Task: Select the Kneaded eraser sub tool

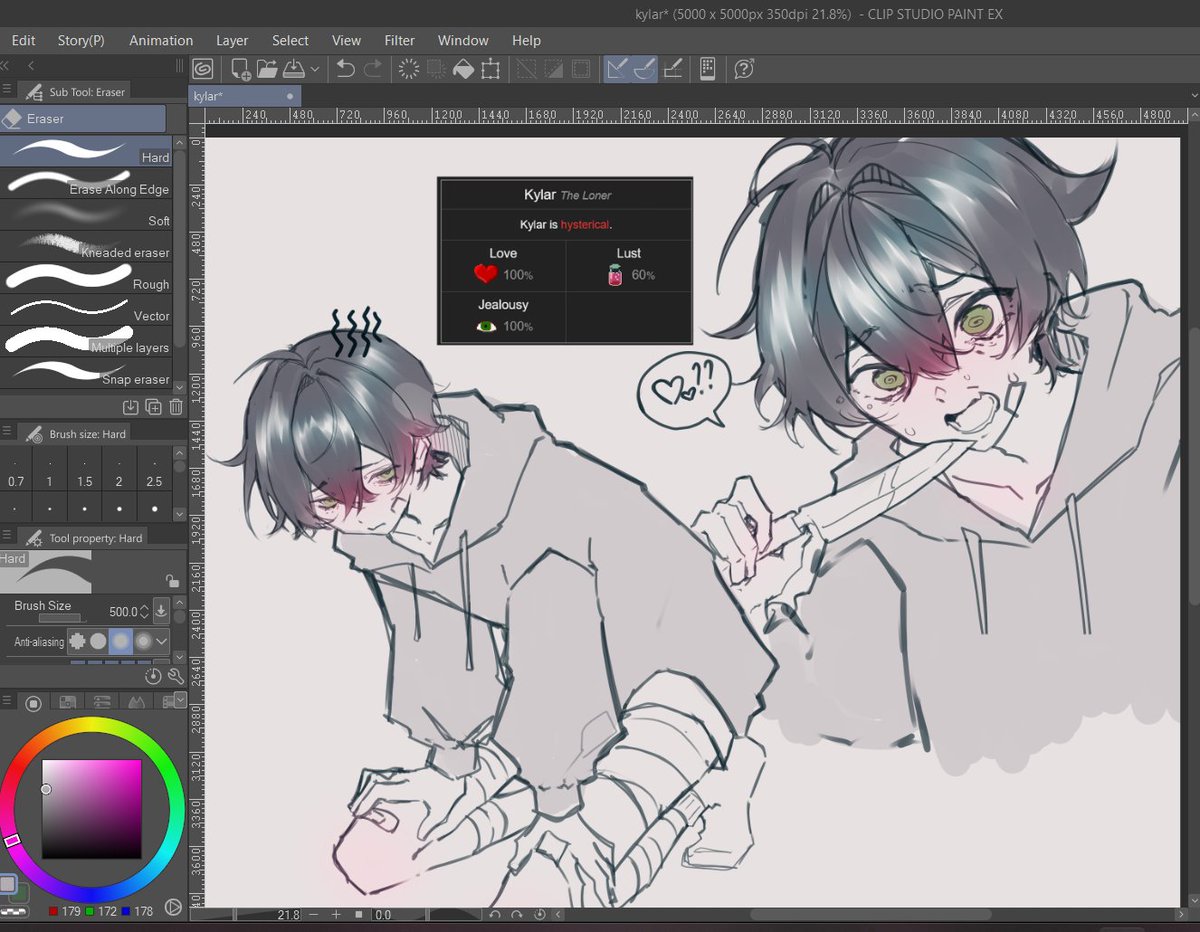Action: click(86, 245)
